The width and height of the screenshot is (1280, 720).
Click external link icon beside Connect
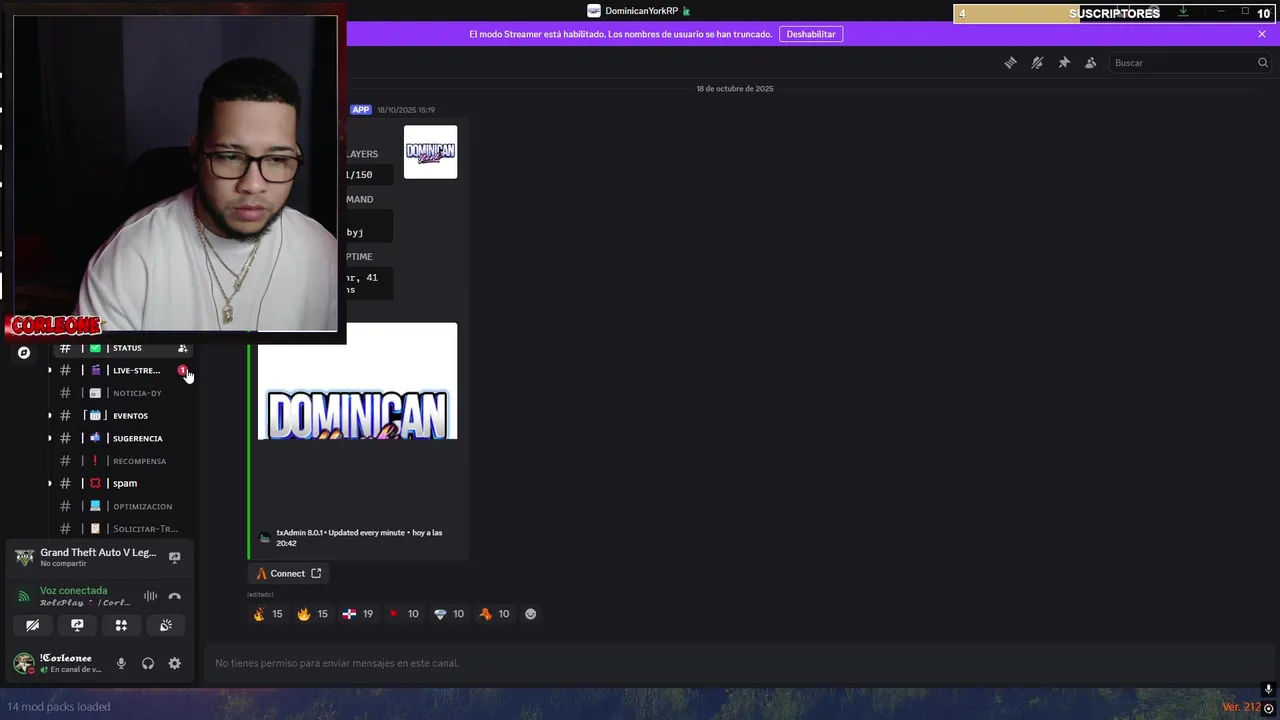(316, 573)
